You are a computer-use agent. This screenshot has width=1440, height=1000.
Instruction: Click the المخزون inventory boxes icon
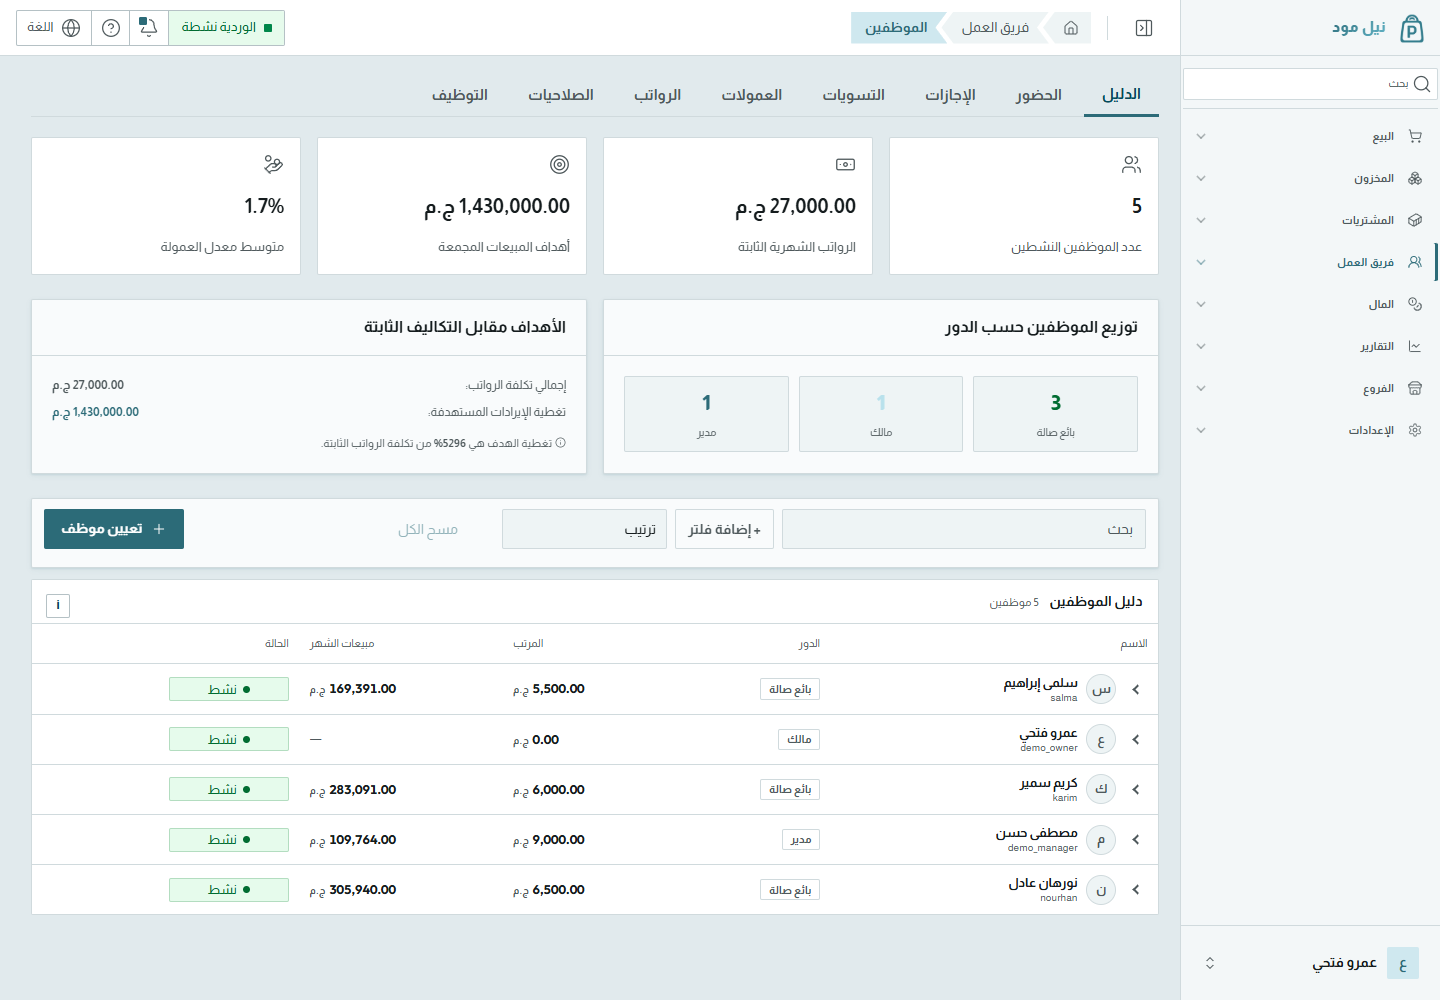(1415, 178)
